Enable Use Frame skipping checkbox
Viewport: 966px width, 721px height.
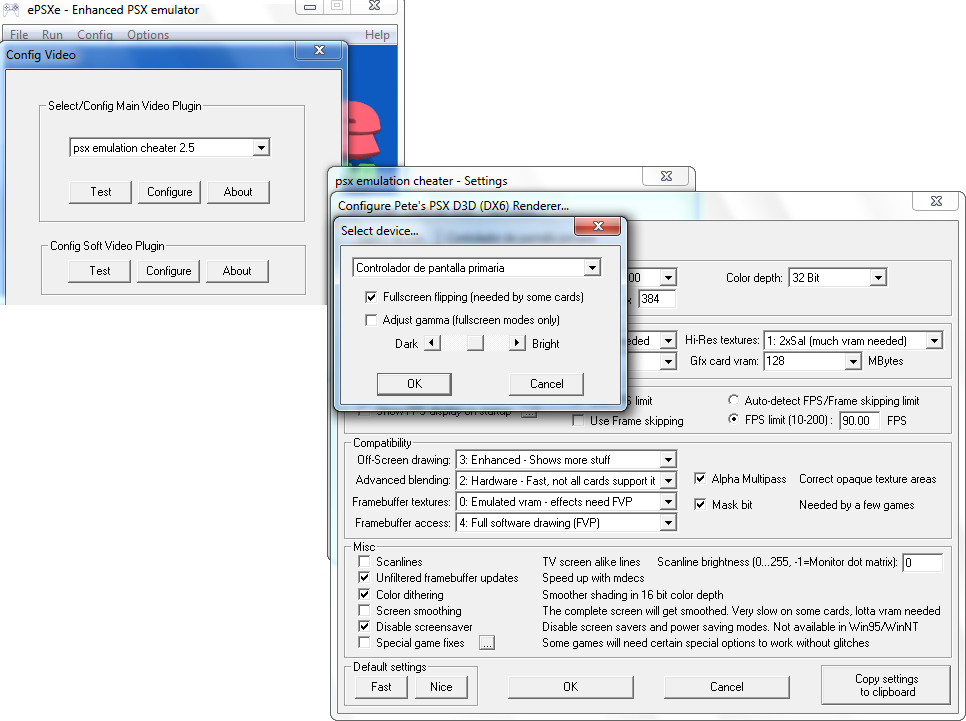pyautogui.click(x=578, y=421)
